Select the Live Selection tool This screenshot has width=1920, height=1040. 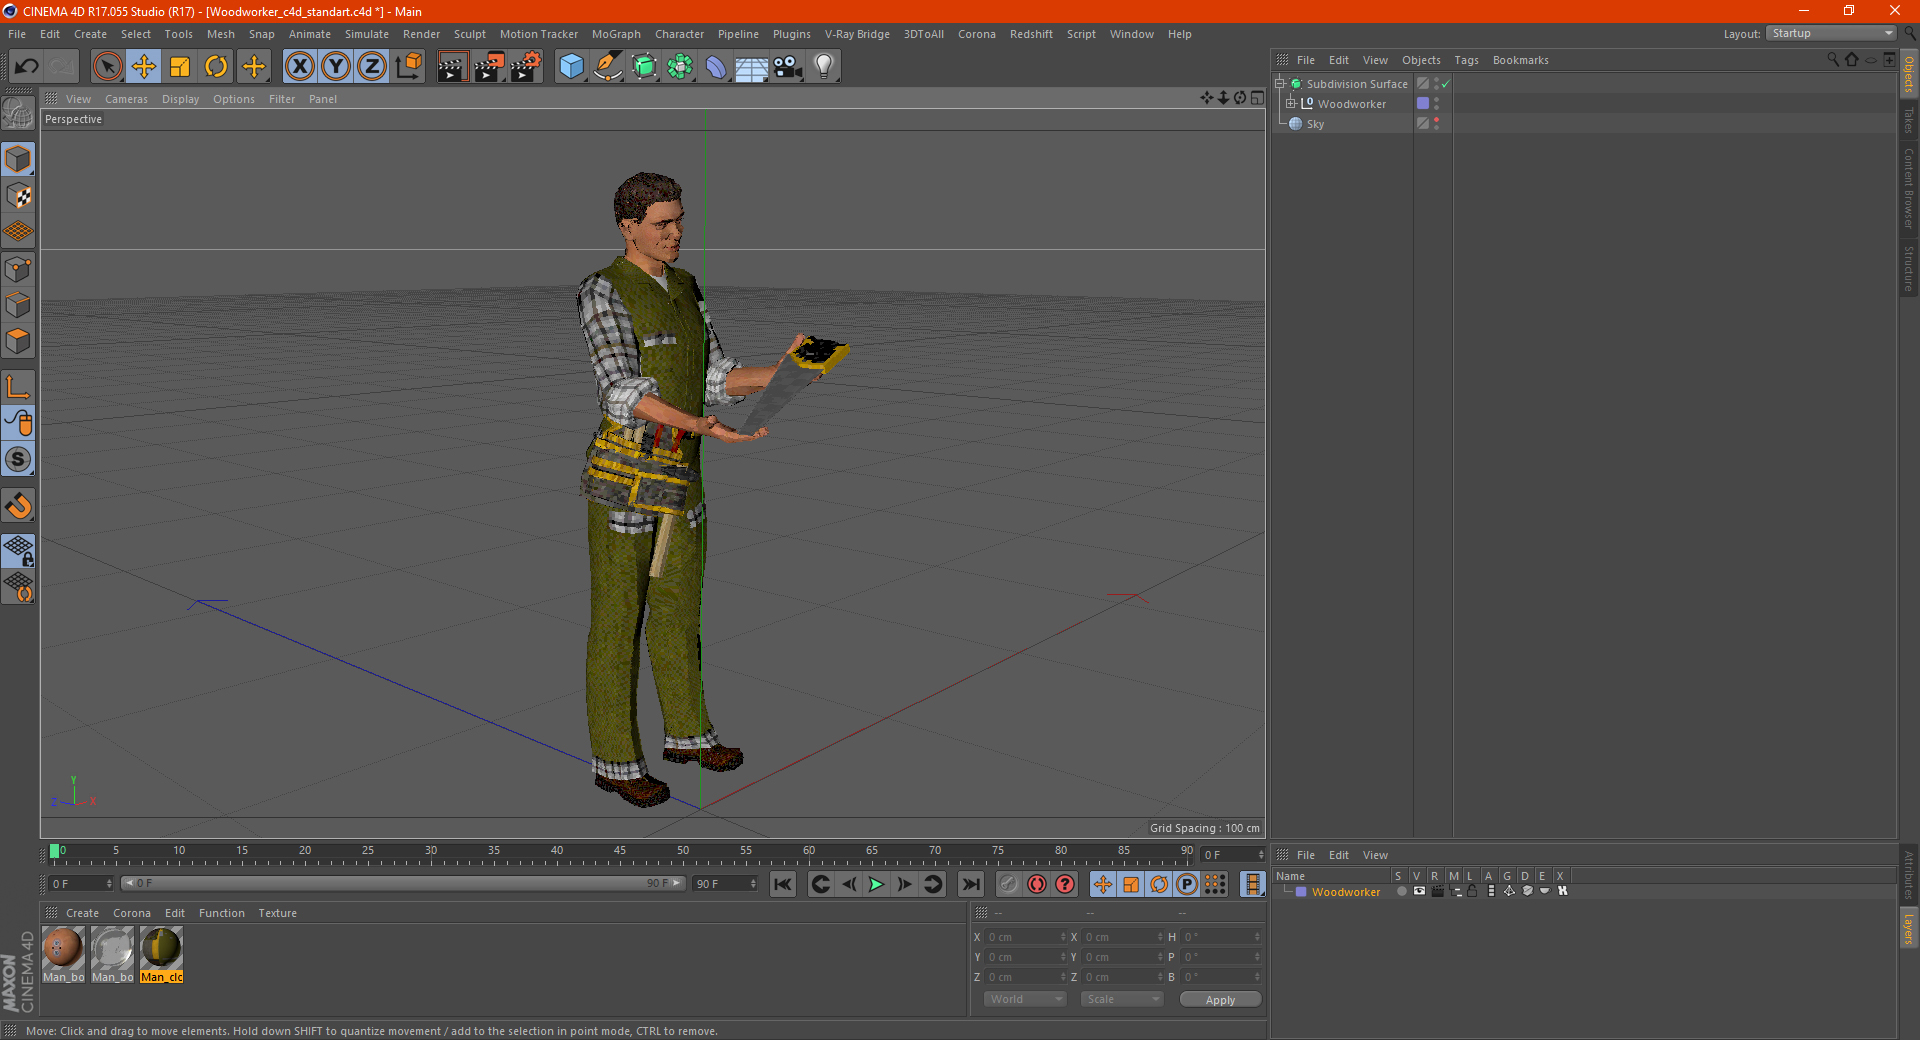pos(107,67)
